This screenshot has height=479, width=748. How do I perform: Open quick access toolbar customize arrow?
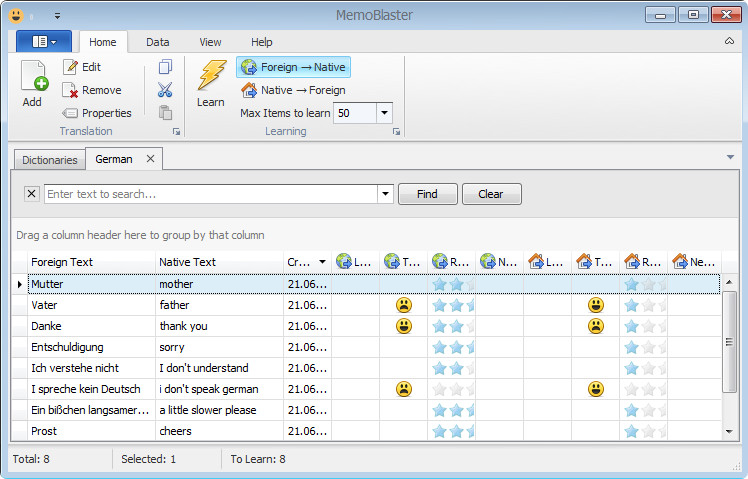click(x=57, y=16)
